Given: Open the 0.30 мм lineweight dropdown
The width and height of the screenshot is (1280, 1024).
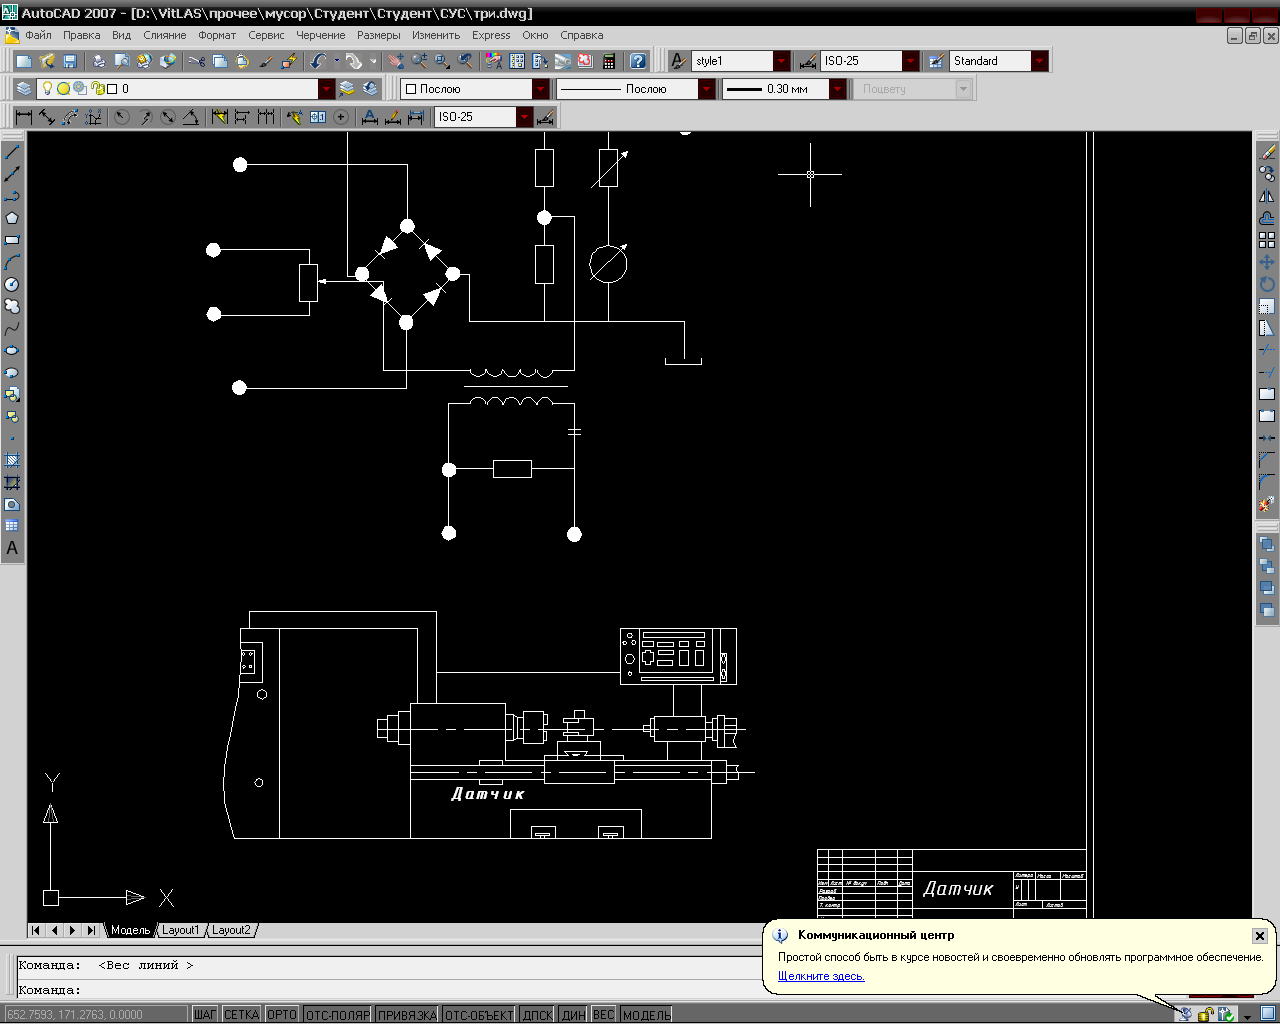Looking at the screenshot, I should (838, 89).
